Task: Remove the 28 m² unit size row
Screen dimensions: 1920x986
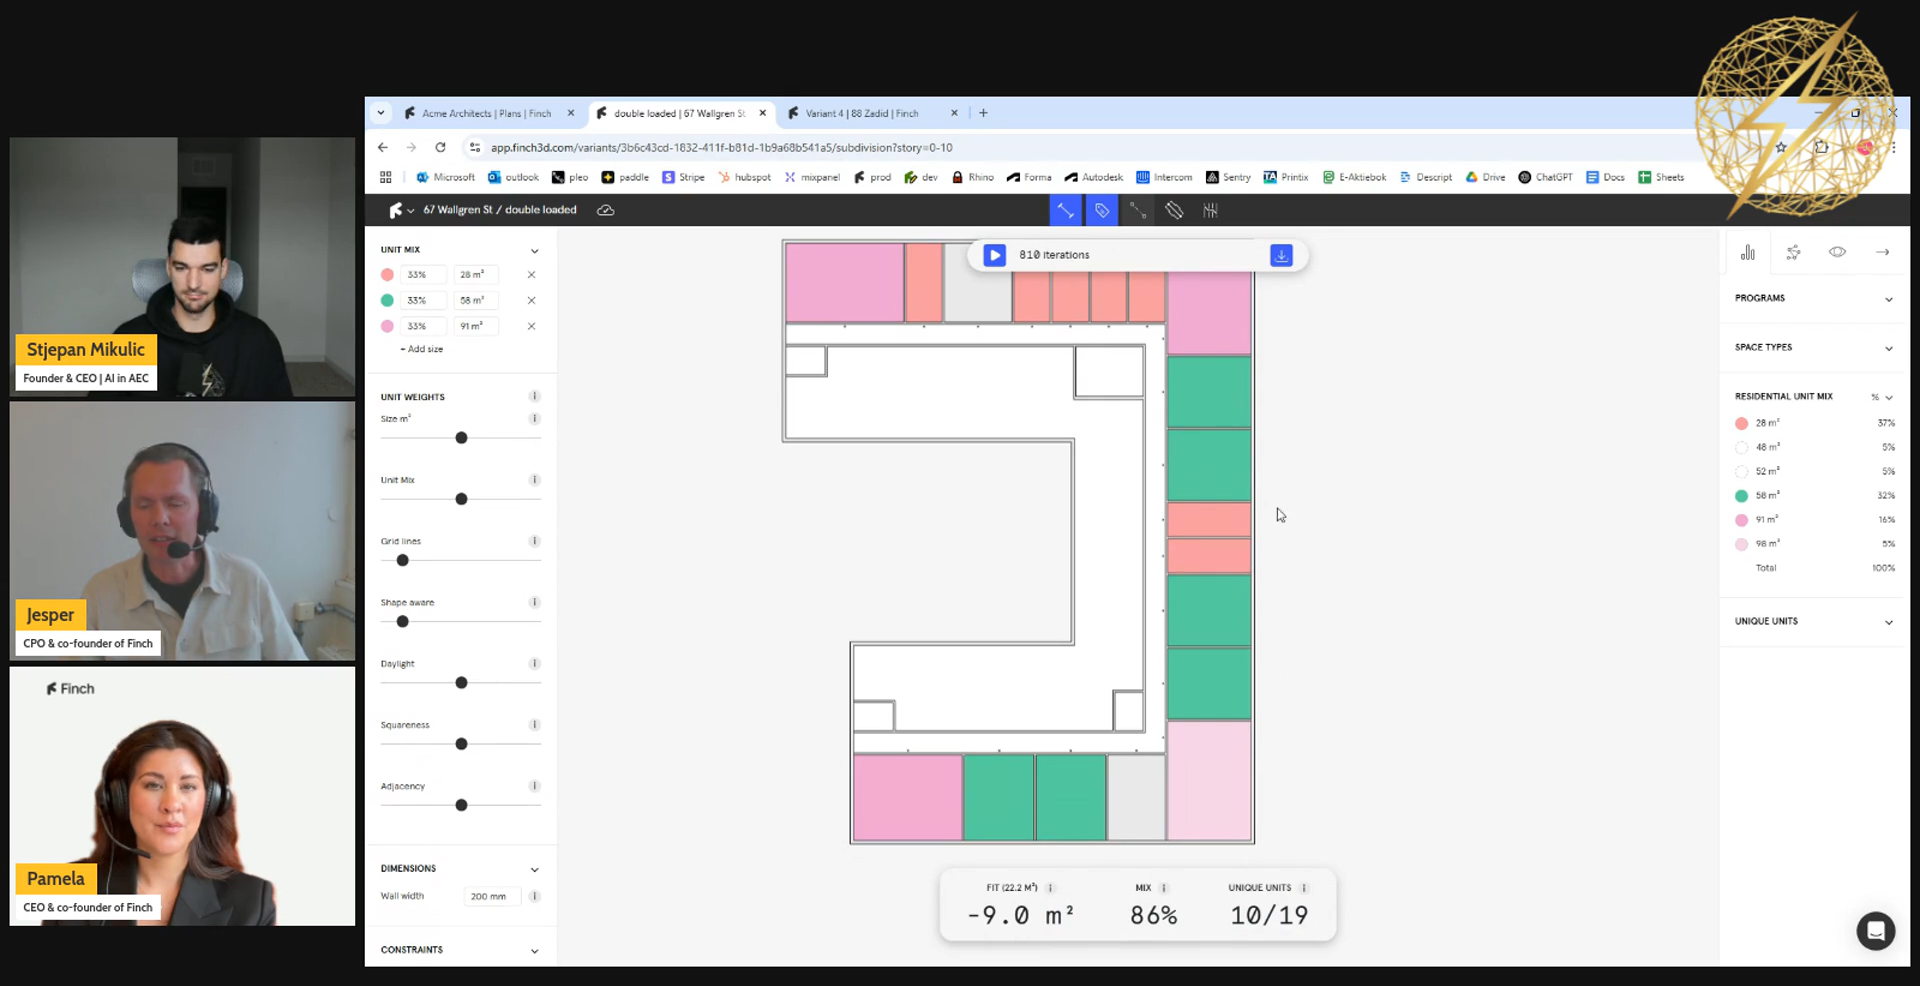Action: pos(531,275)
